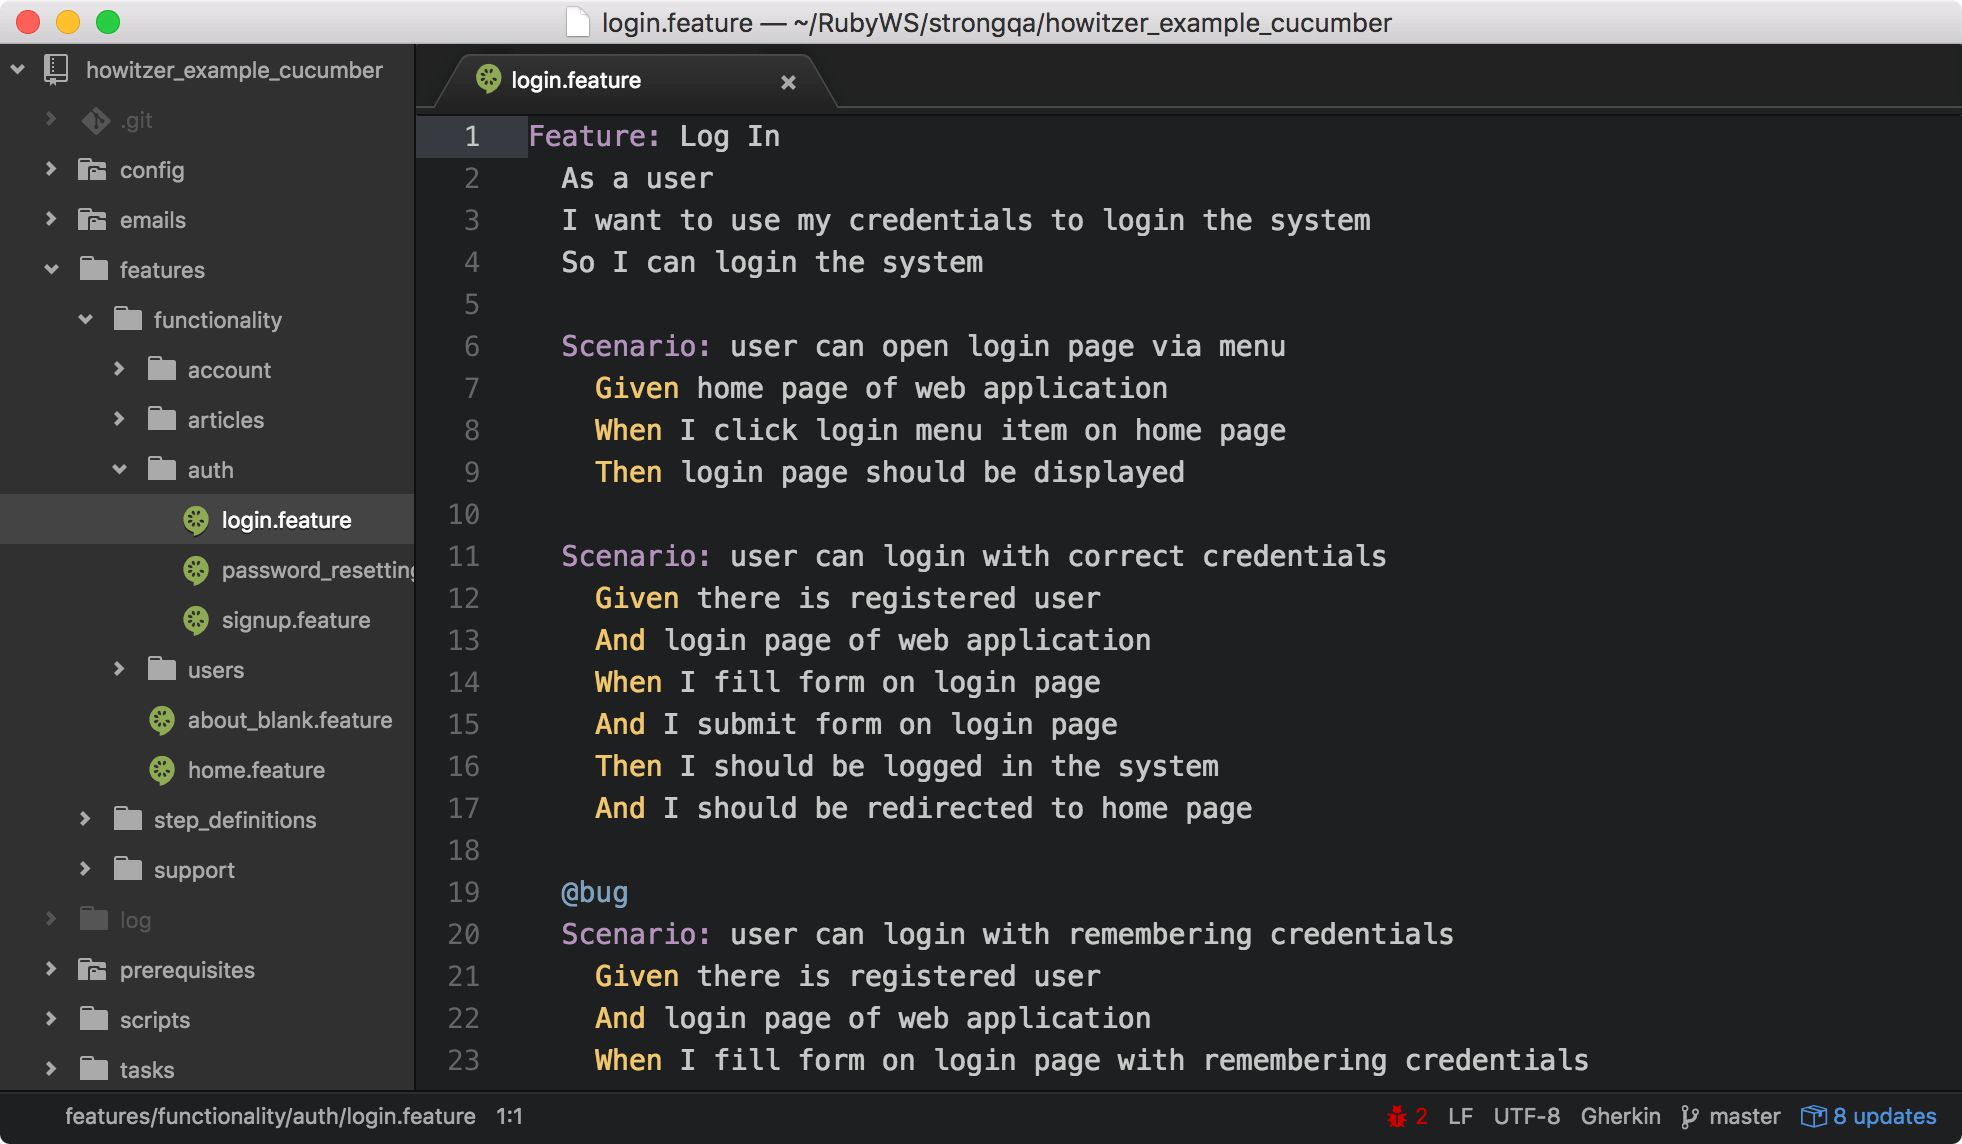Expand the articles folder chevron
This screenshot has height=1144, width=1962.
click(119, 420)
